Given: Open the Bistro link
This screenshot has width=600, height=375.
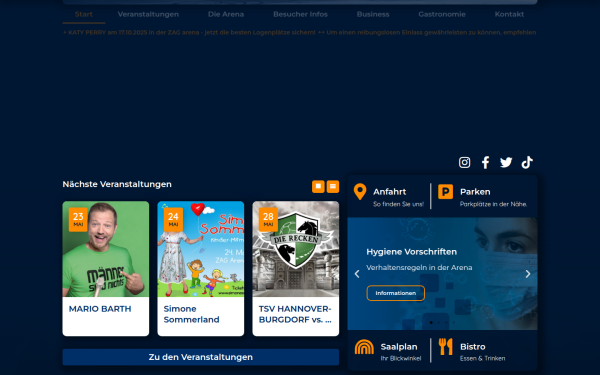Looking at the screenshot, I should coord(473,347).
